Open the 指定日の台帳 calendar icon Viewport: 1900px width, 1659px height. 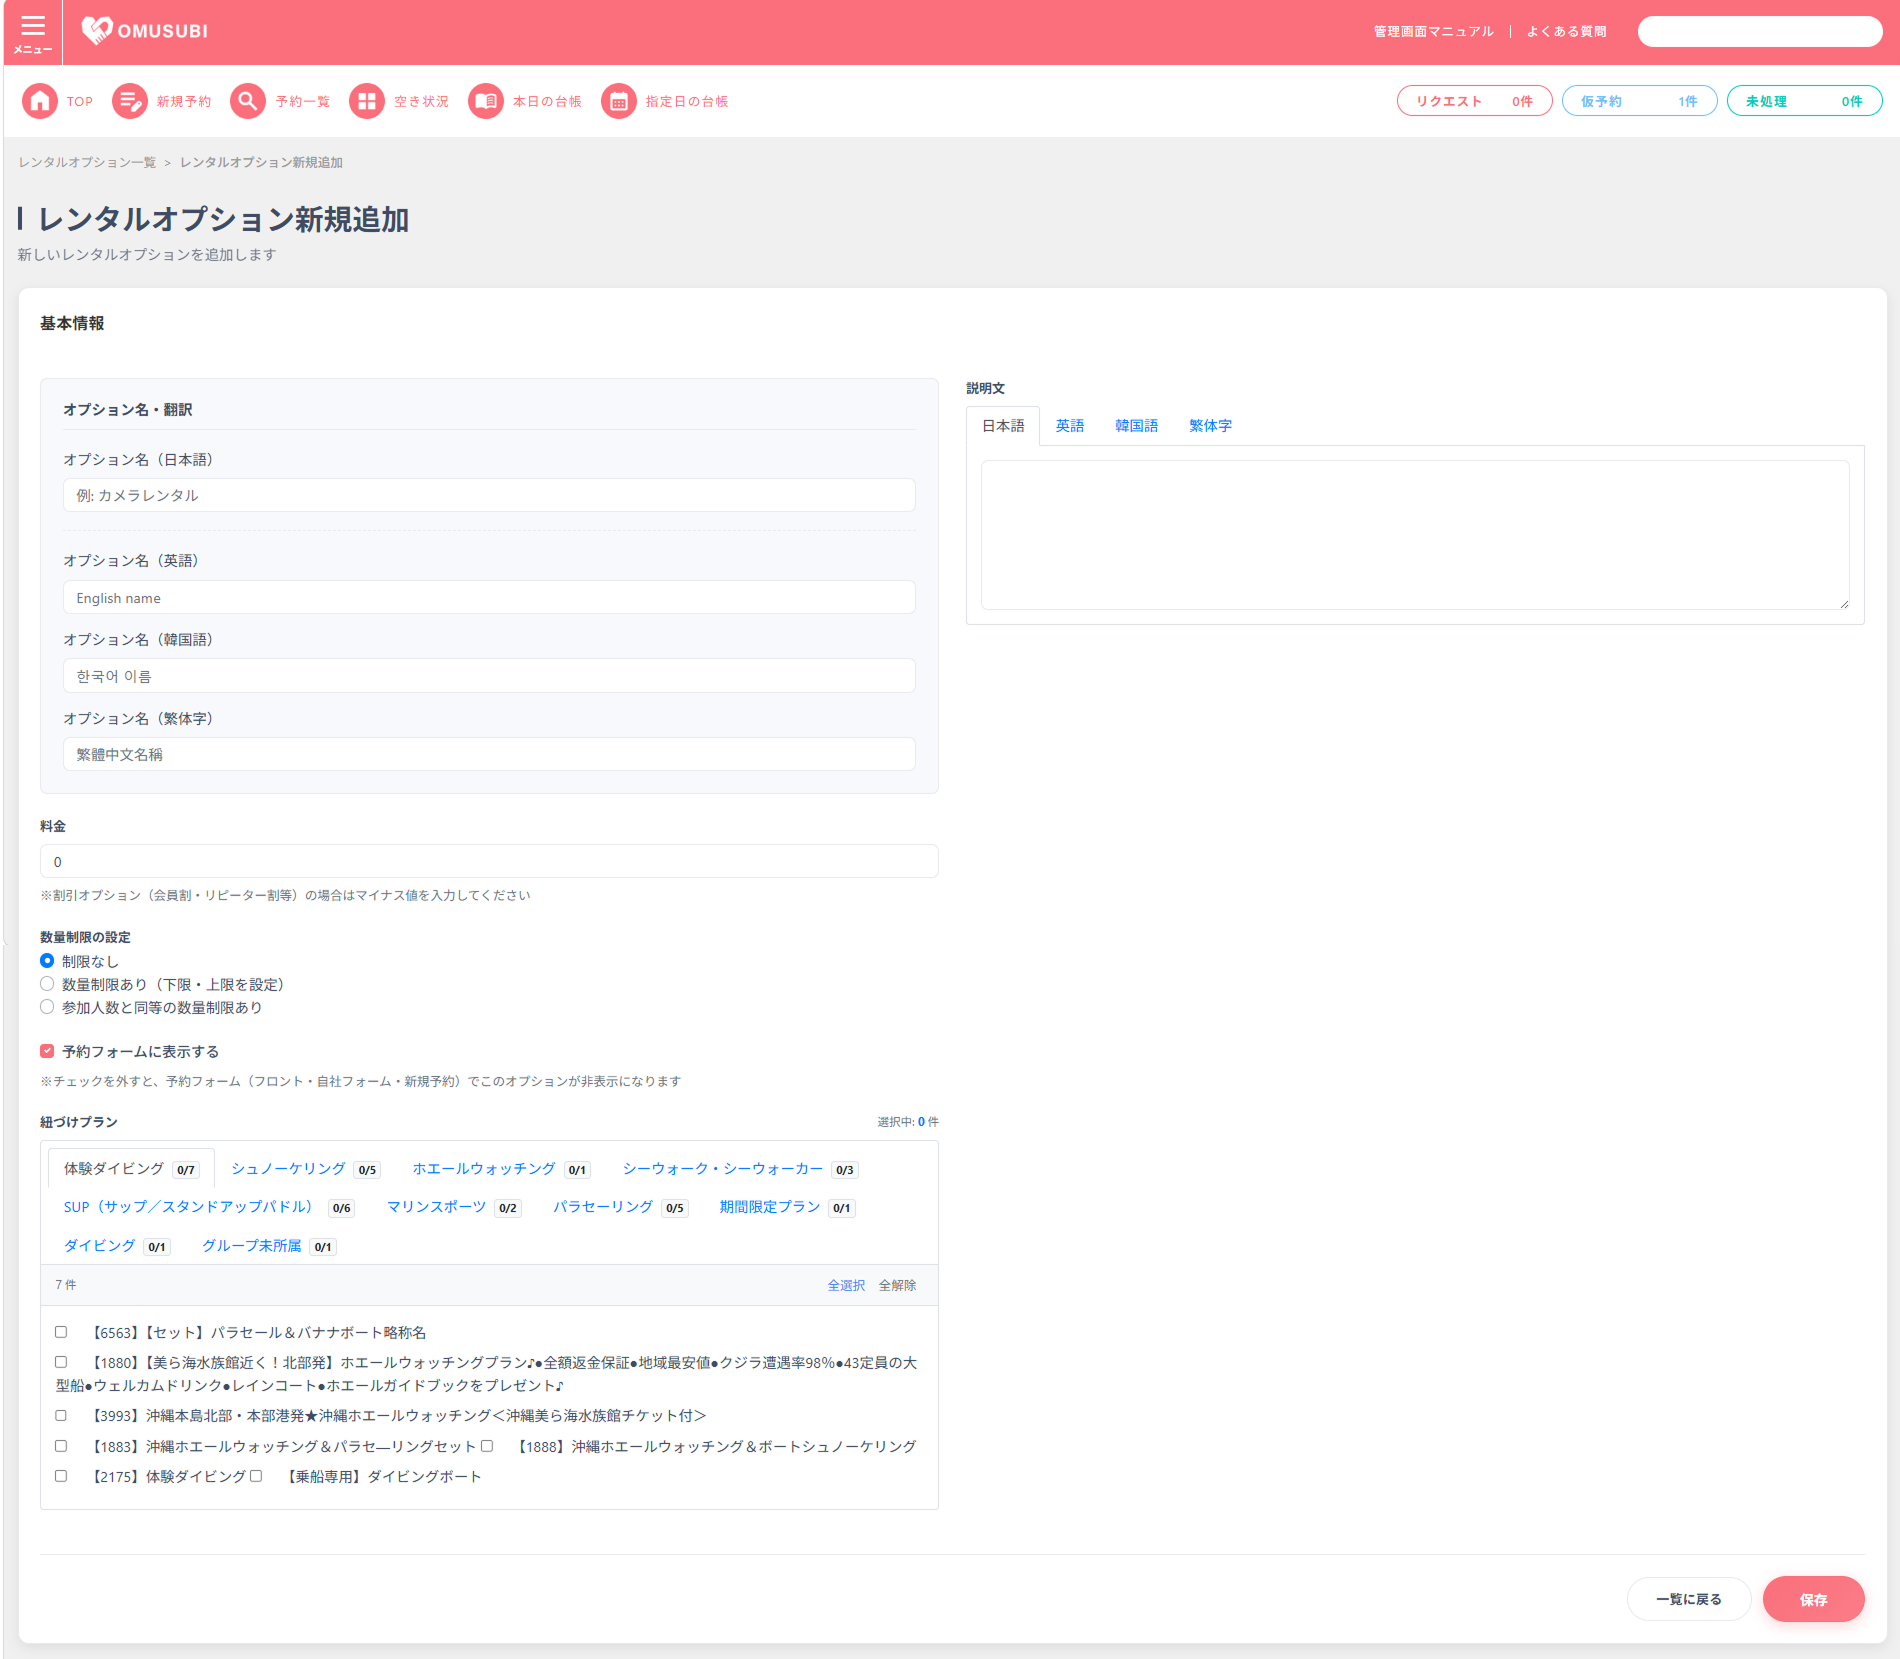click(619, 101)
